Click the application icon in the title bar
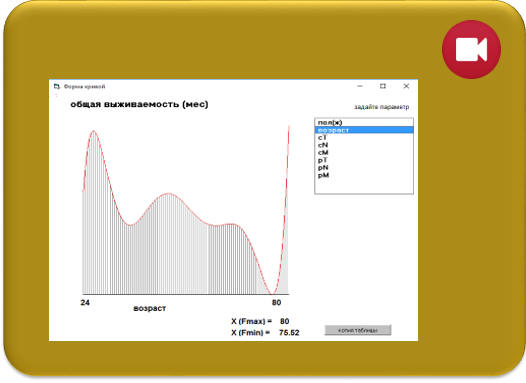This screenshot has width=526, height=383. pyautogui.click(x=57, y=87)
